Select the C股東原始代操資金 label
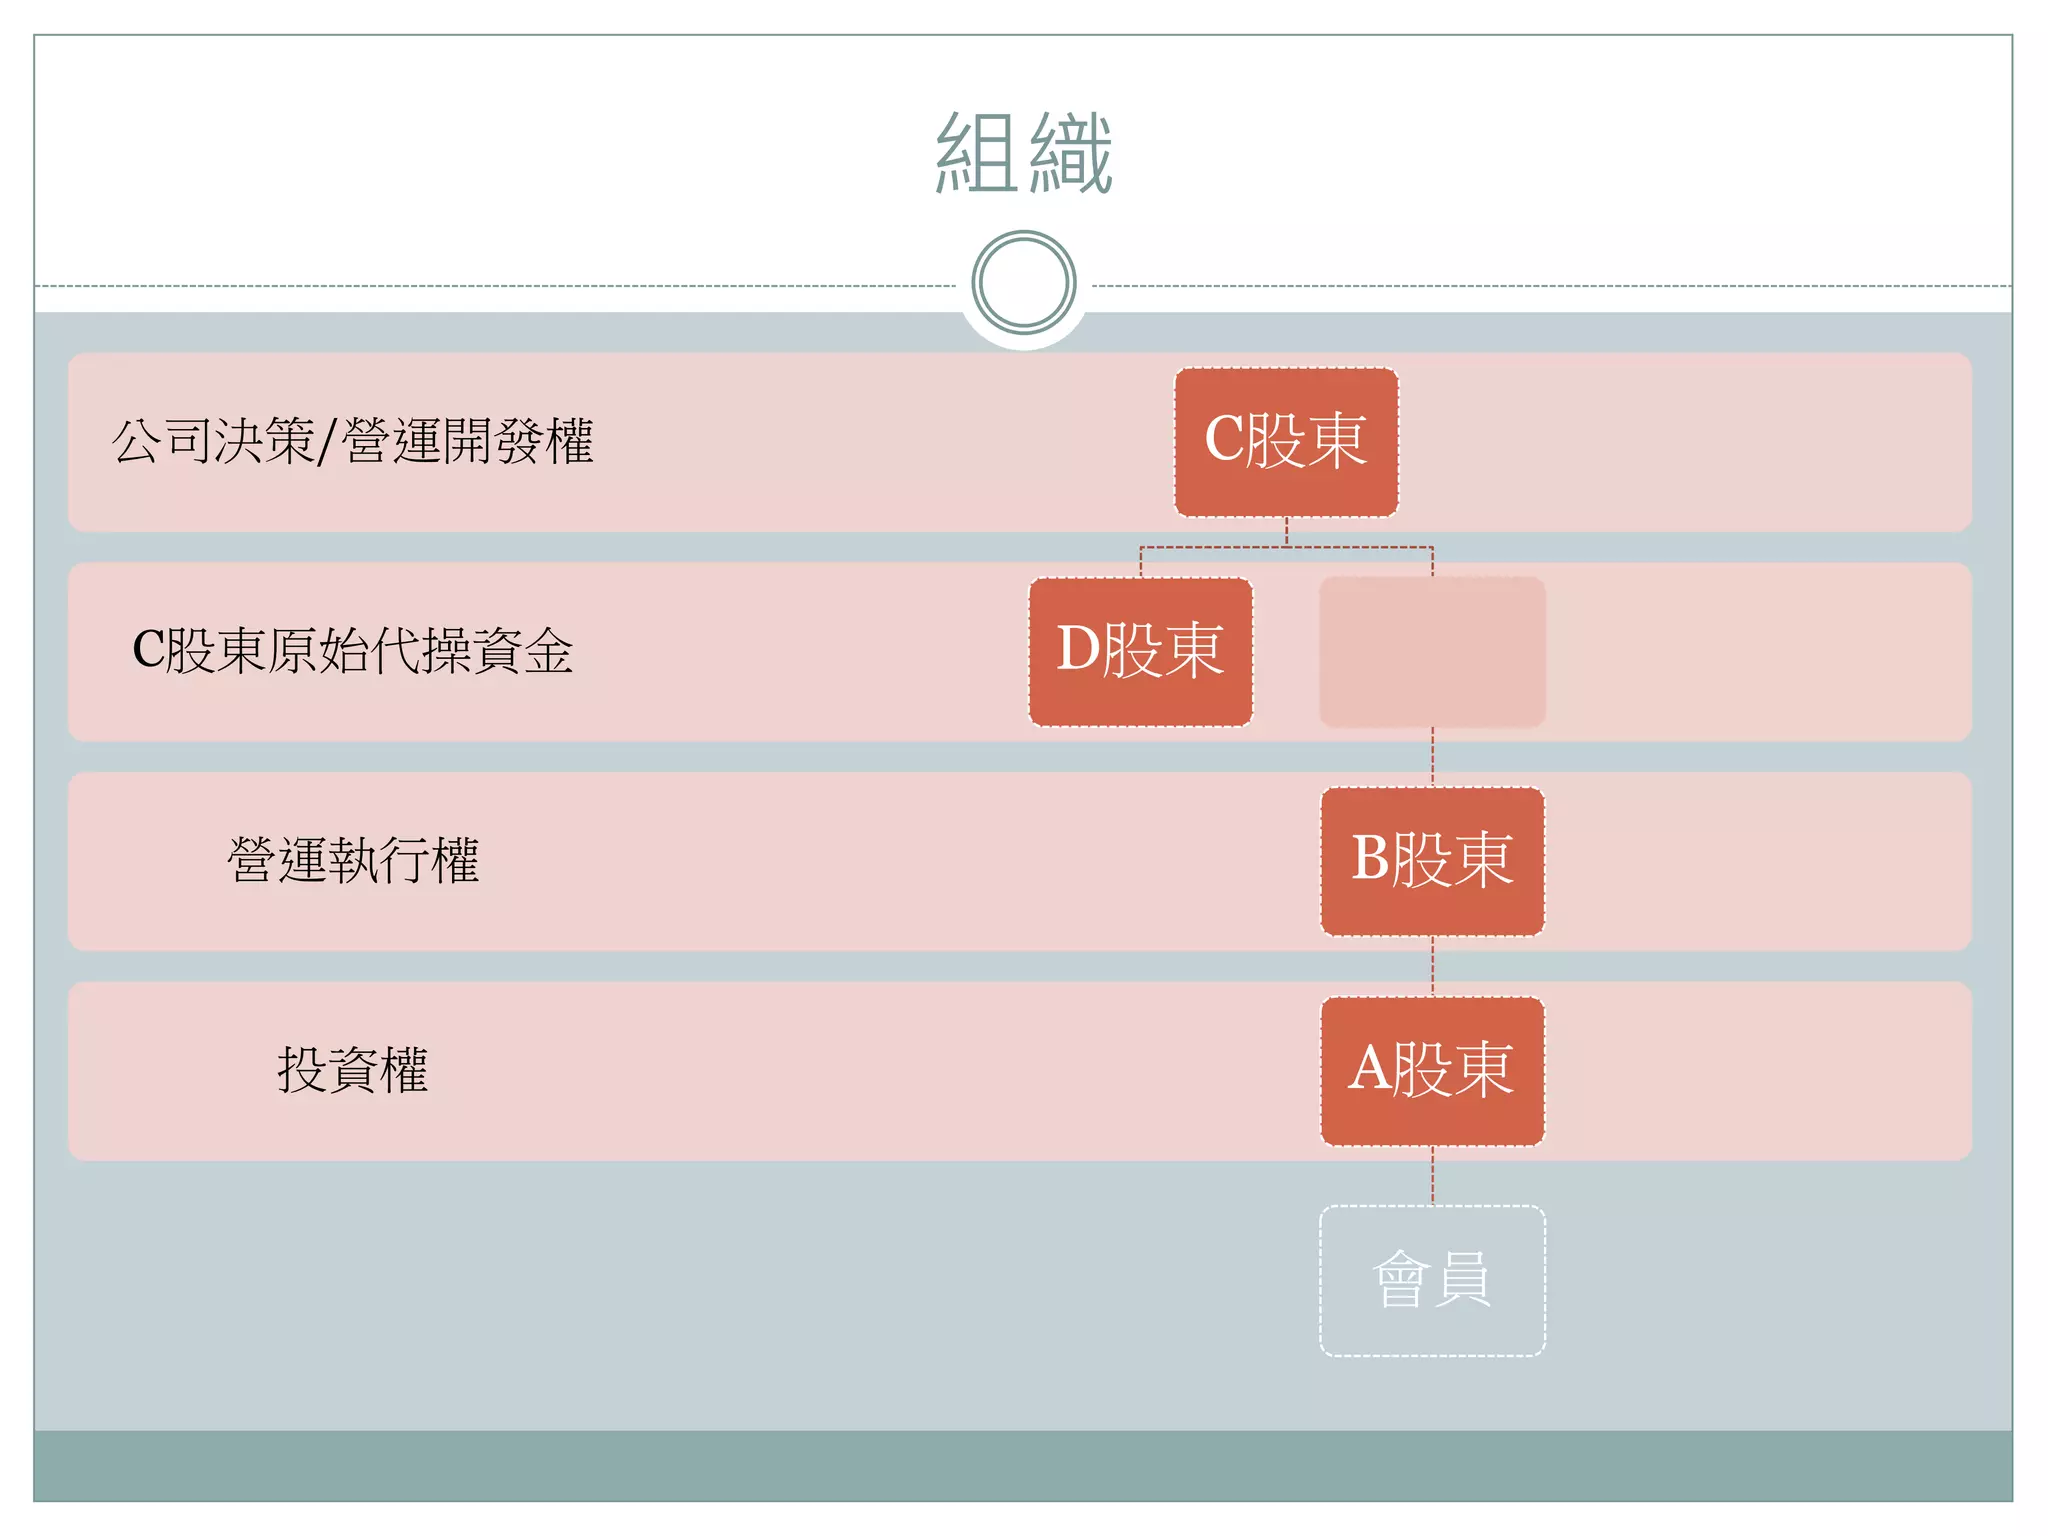Viewport: 2048px width, 1536px height. pos(353,651)
